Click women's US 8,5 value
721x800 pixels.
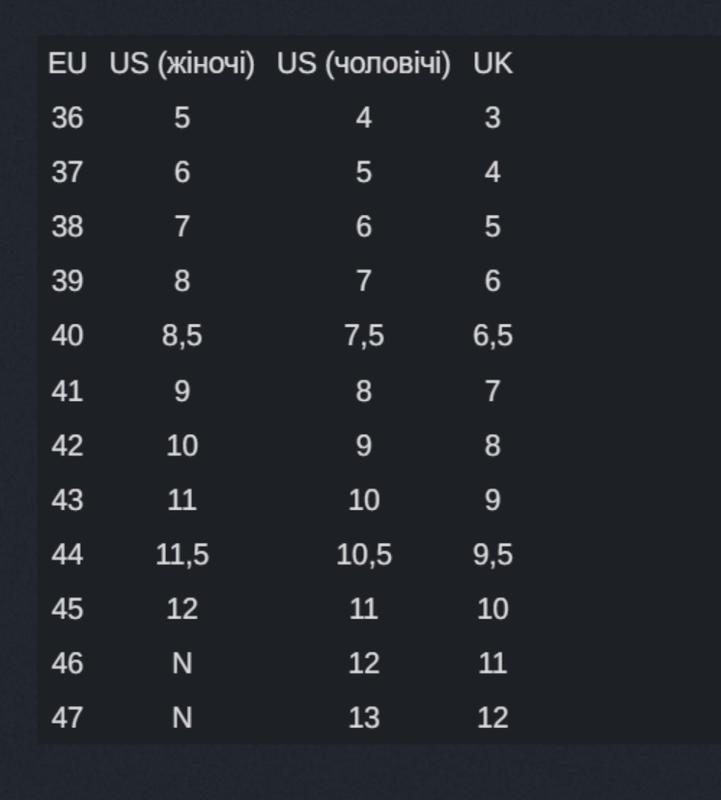[x=182, y=336]
